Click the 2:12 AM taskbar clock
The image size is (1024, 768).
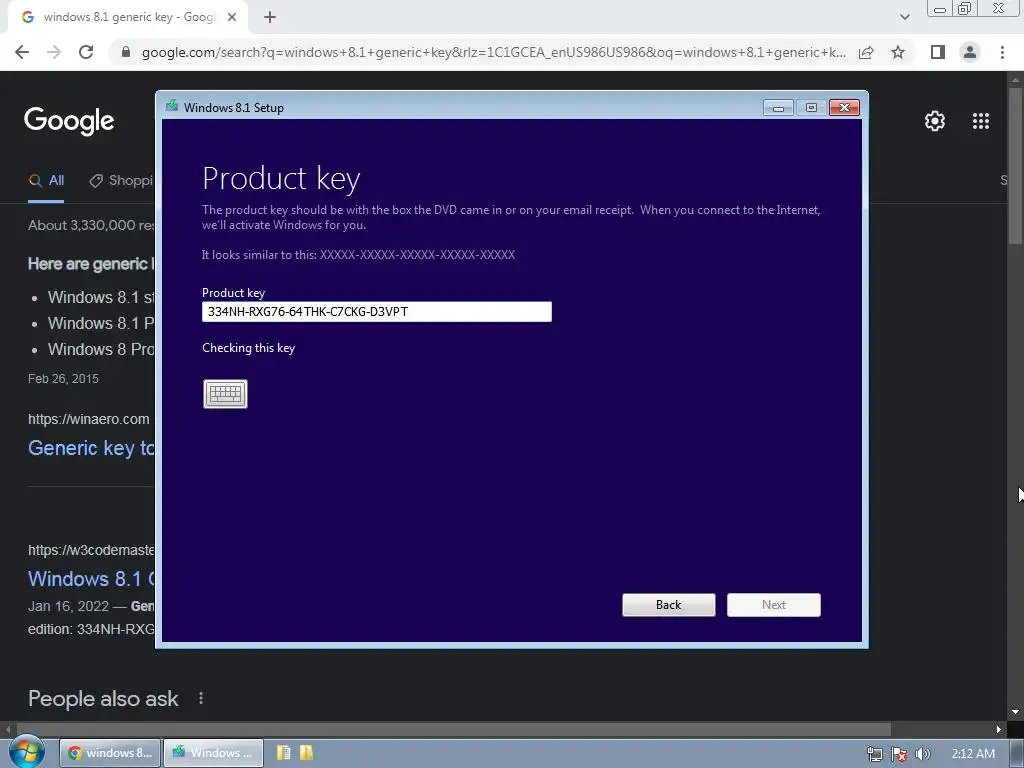(x=973, y=754)
